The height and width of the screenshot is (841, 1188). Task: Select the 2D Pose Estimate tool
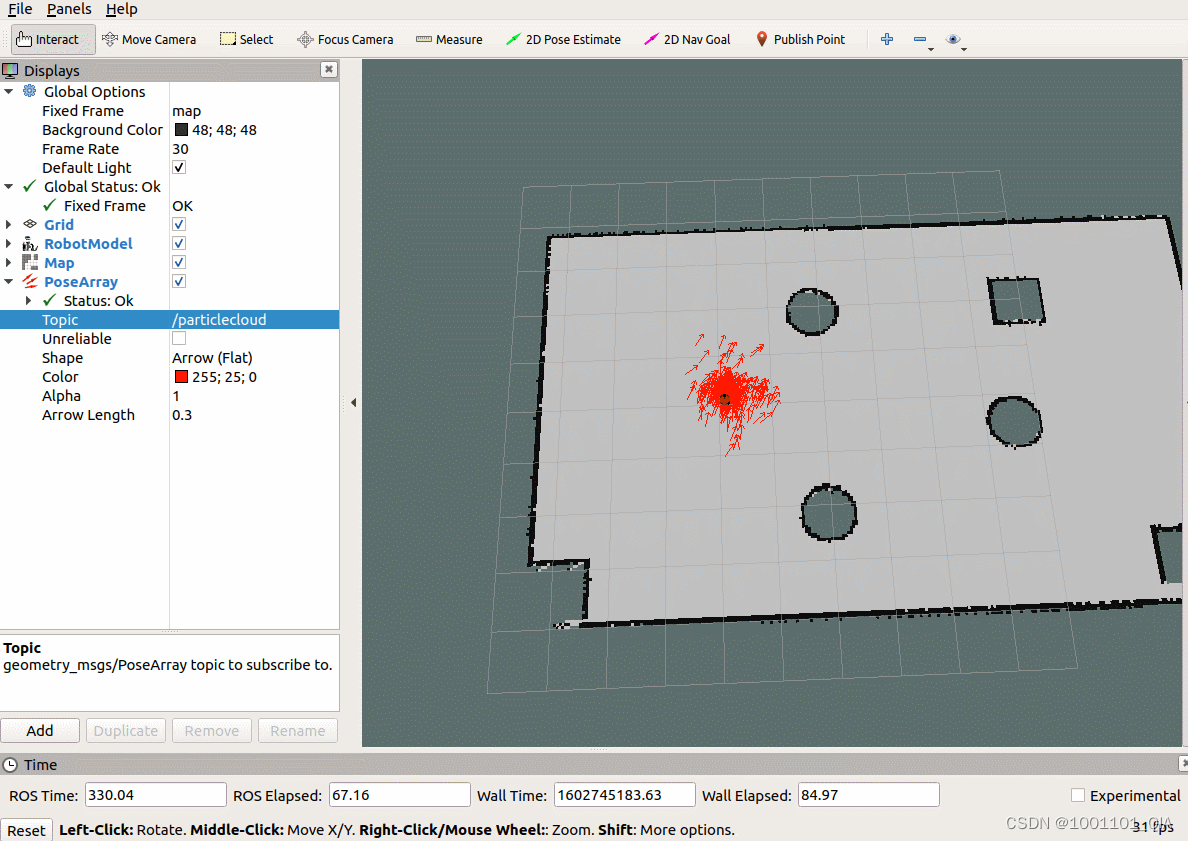(x=563, y=39)
